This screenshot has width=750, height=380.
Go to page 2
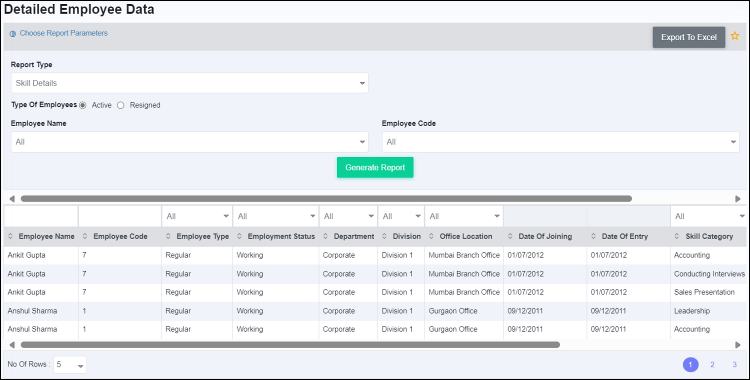(712, 365)
